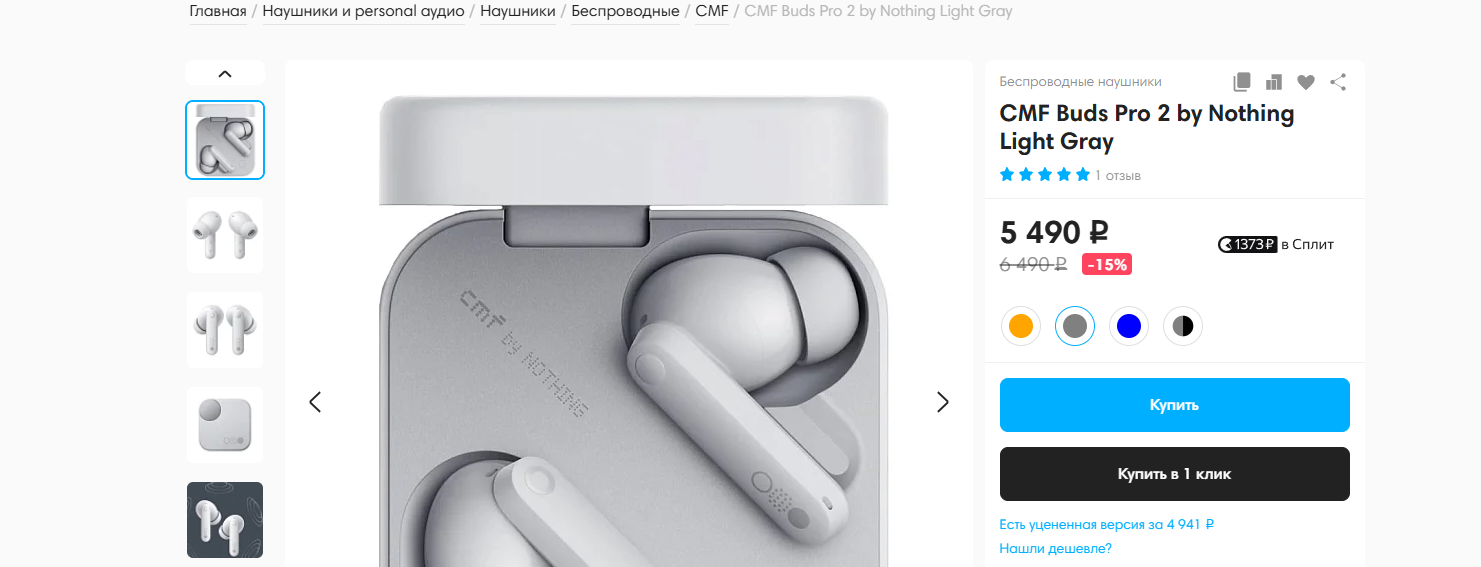Click the Split payment 1373 ₽ badge
The image size is (1481, 567).
pos(1248,244)
